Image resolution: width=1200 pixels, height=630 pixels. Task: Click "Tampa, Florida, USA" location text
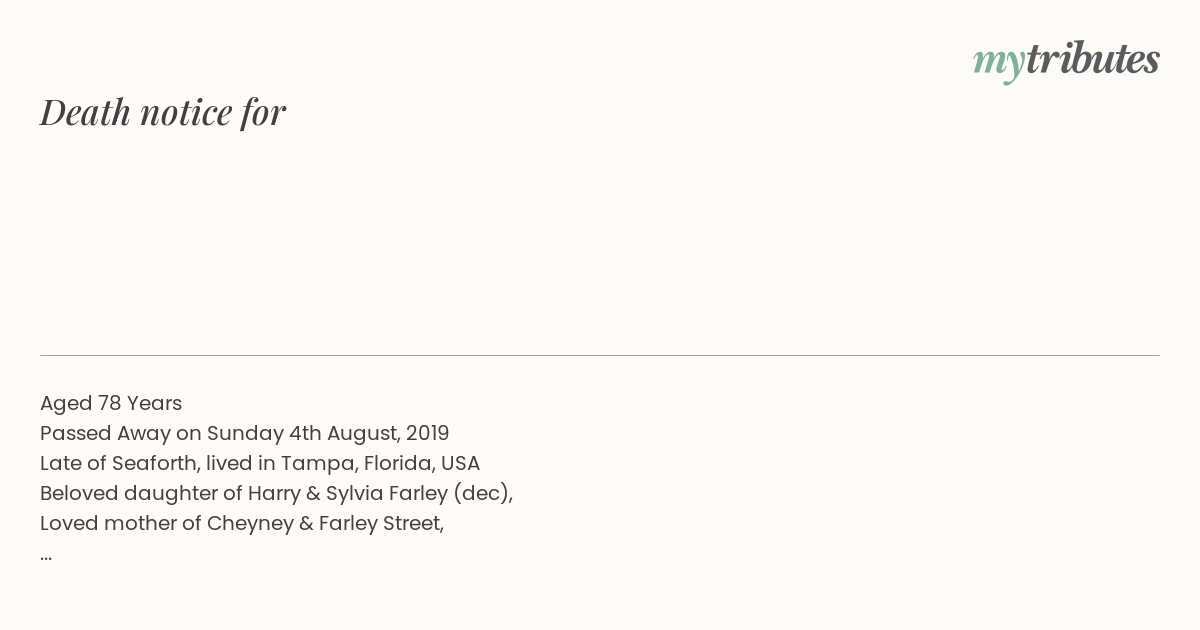[x=380, y=463]
